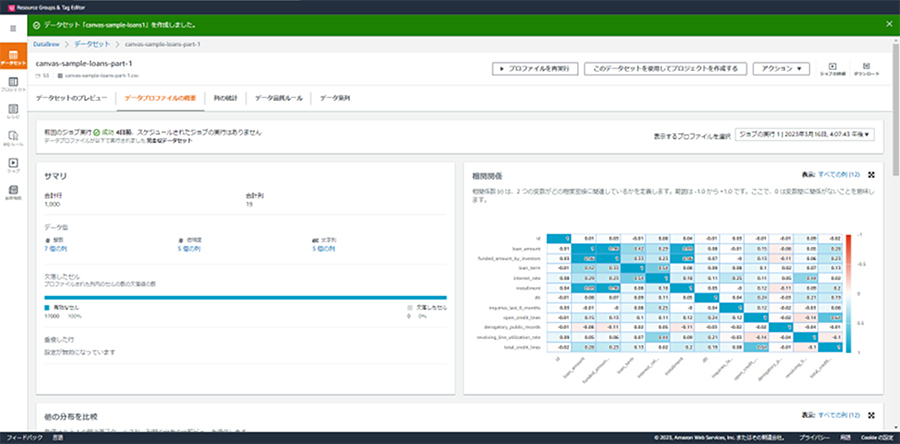Image resolution: width=900 pixels, height=444 pixels.
Task: Click the interest_rate row label in matrix
Action: click(x=528, y=279)
